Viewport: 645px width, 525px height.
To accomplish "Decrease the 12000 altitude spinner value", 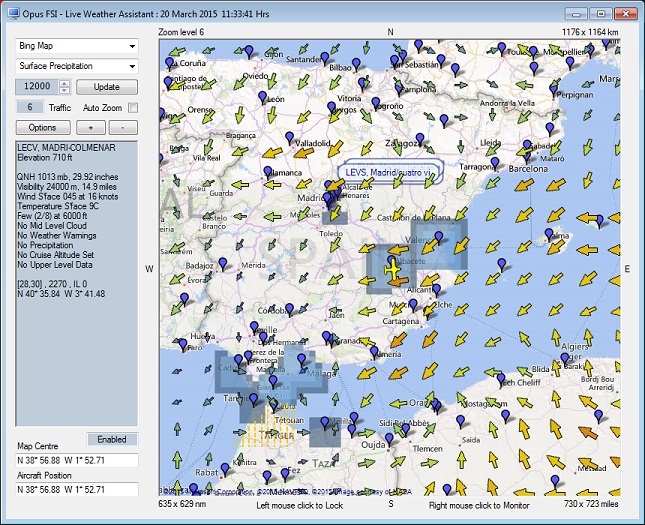I will pos(65,90).
